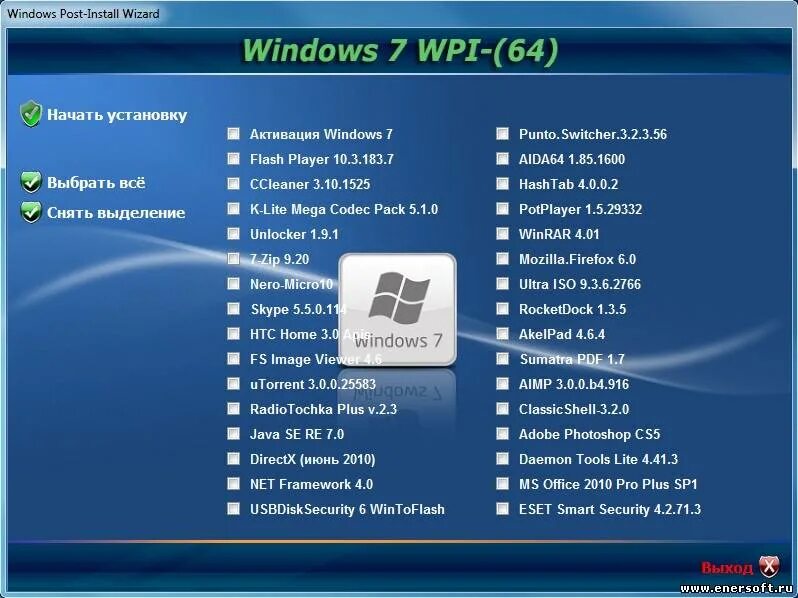Screen dimensions: 798x598
Task: Click the check icon beside Снять выделение
Action: tap(31, 212)
